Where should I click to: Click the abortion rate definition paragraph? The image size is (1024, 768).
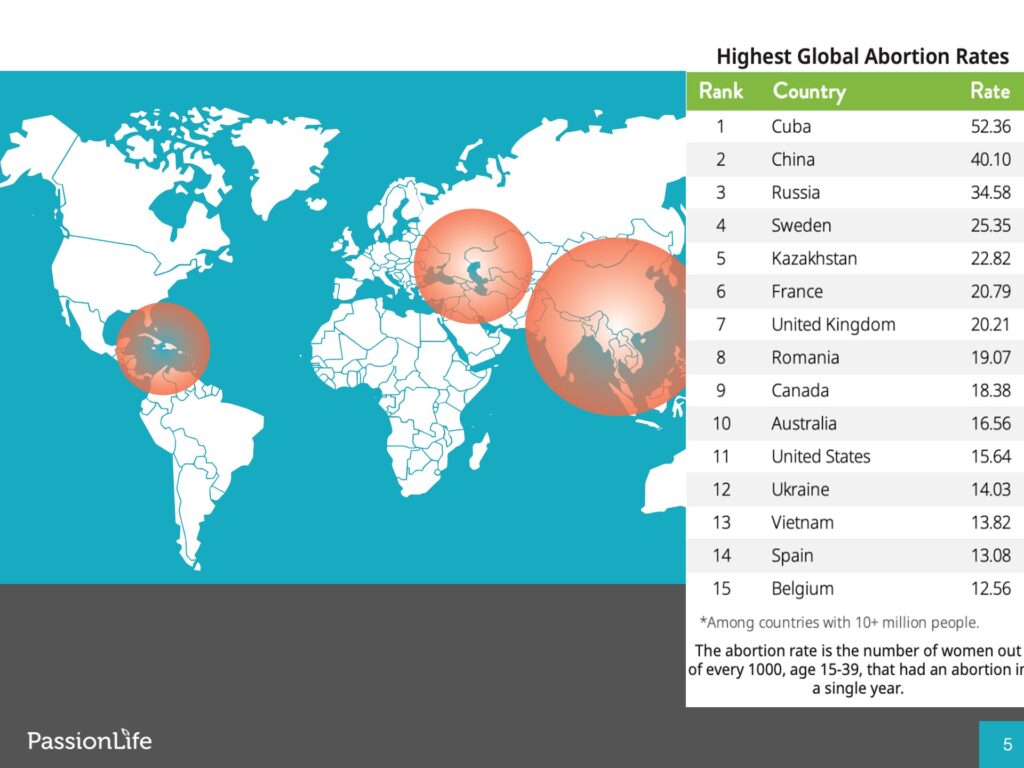click(857, 669)
